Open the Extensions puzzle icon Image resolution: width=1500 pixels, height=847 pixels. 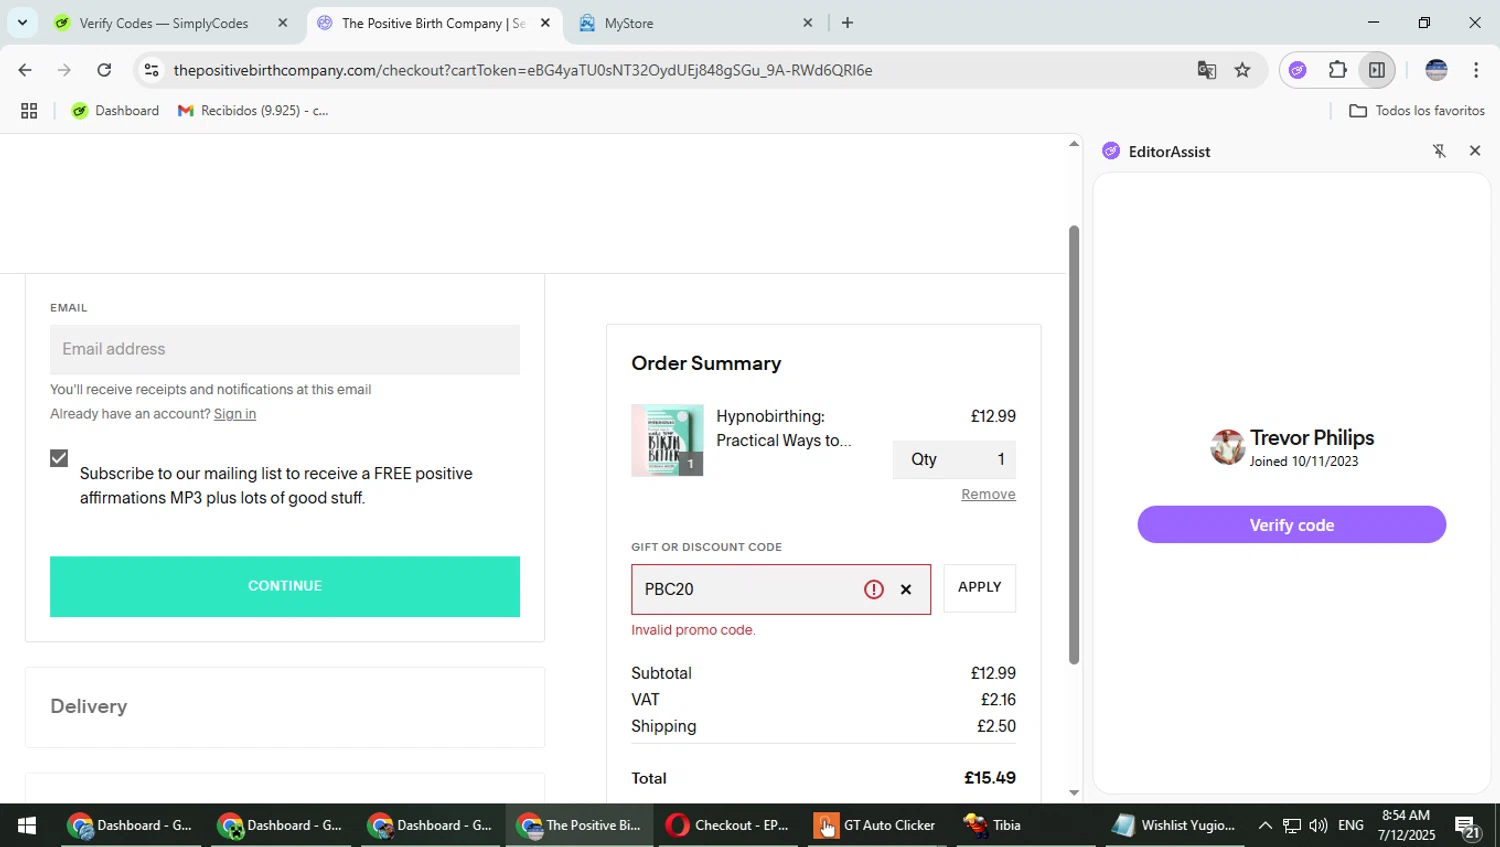click(x=1337, y=70)
